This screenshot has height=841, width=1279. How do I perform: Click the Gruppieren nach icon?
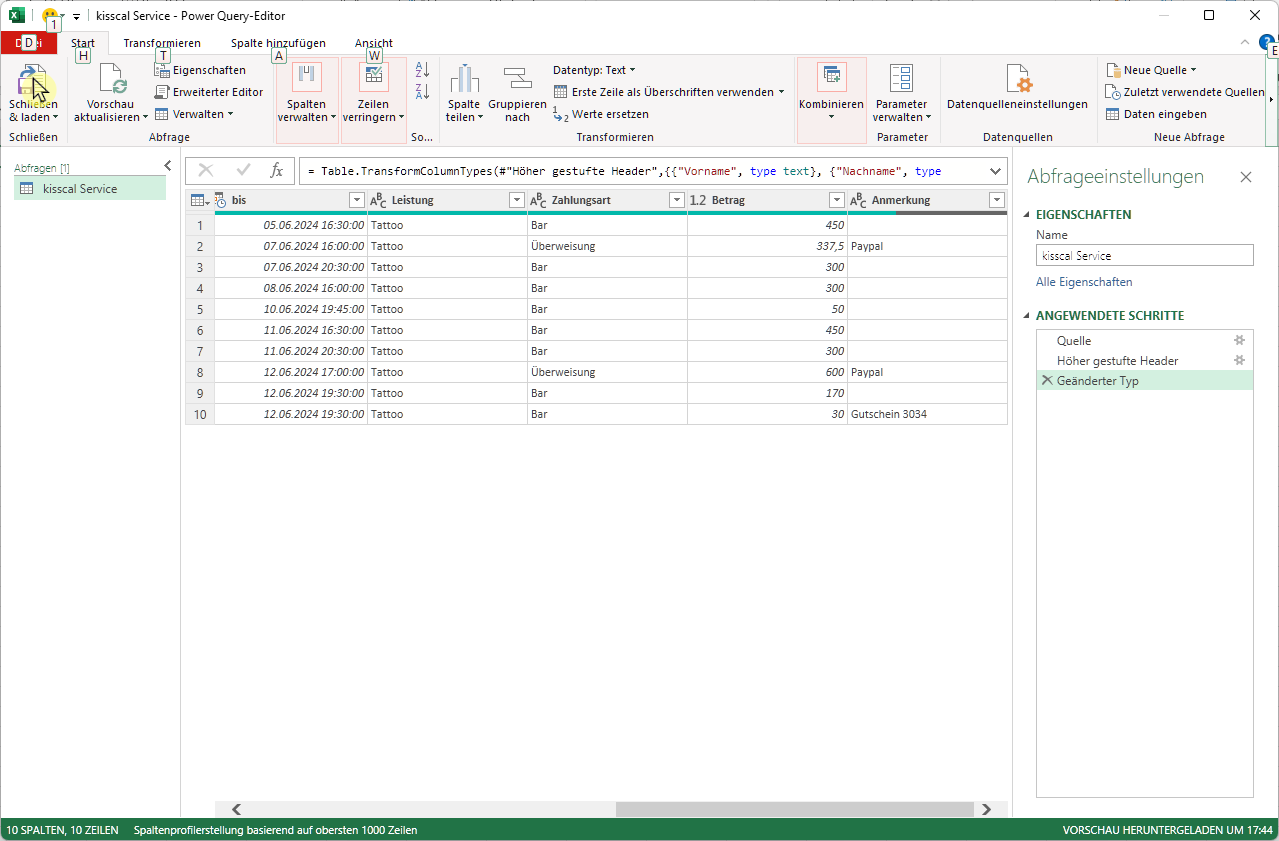click(x=517, y=80)
